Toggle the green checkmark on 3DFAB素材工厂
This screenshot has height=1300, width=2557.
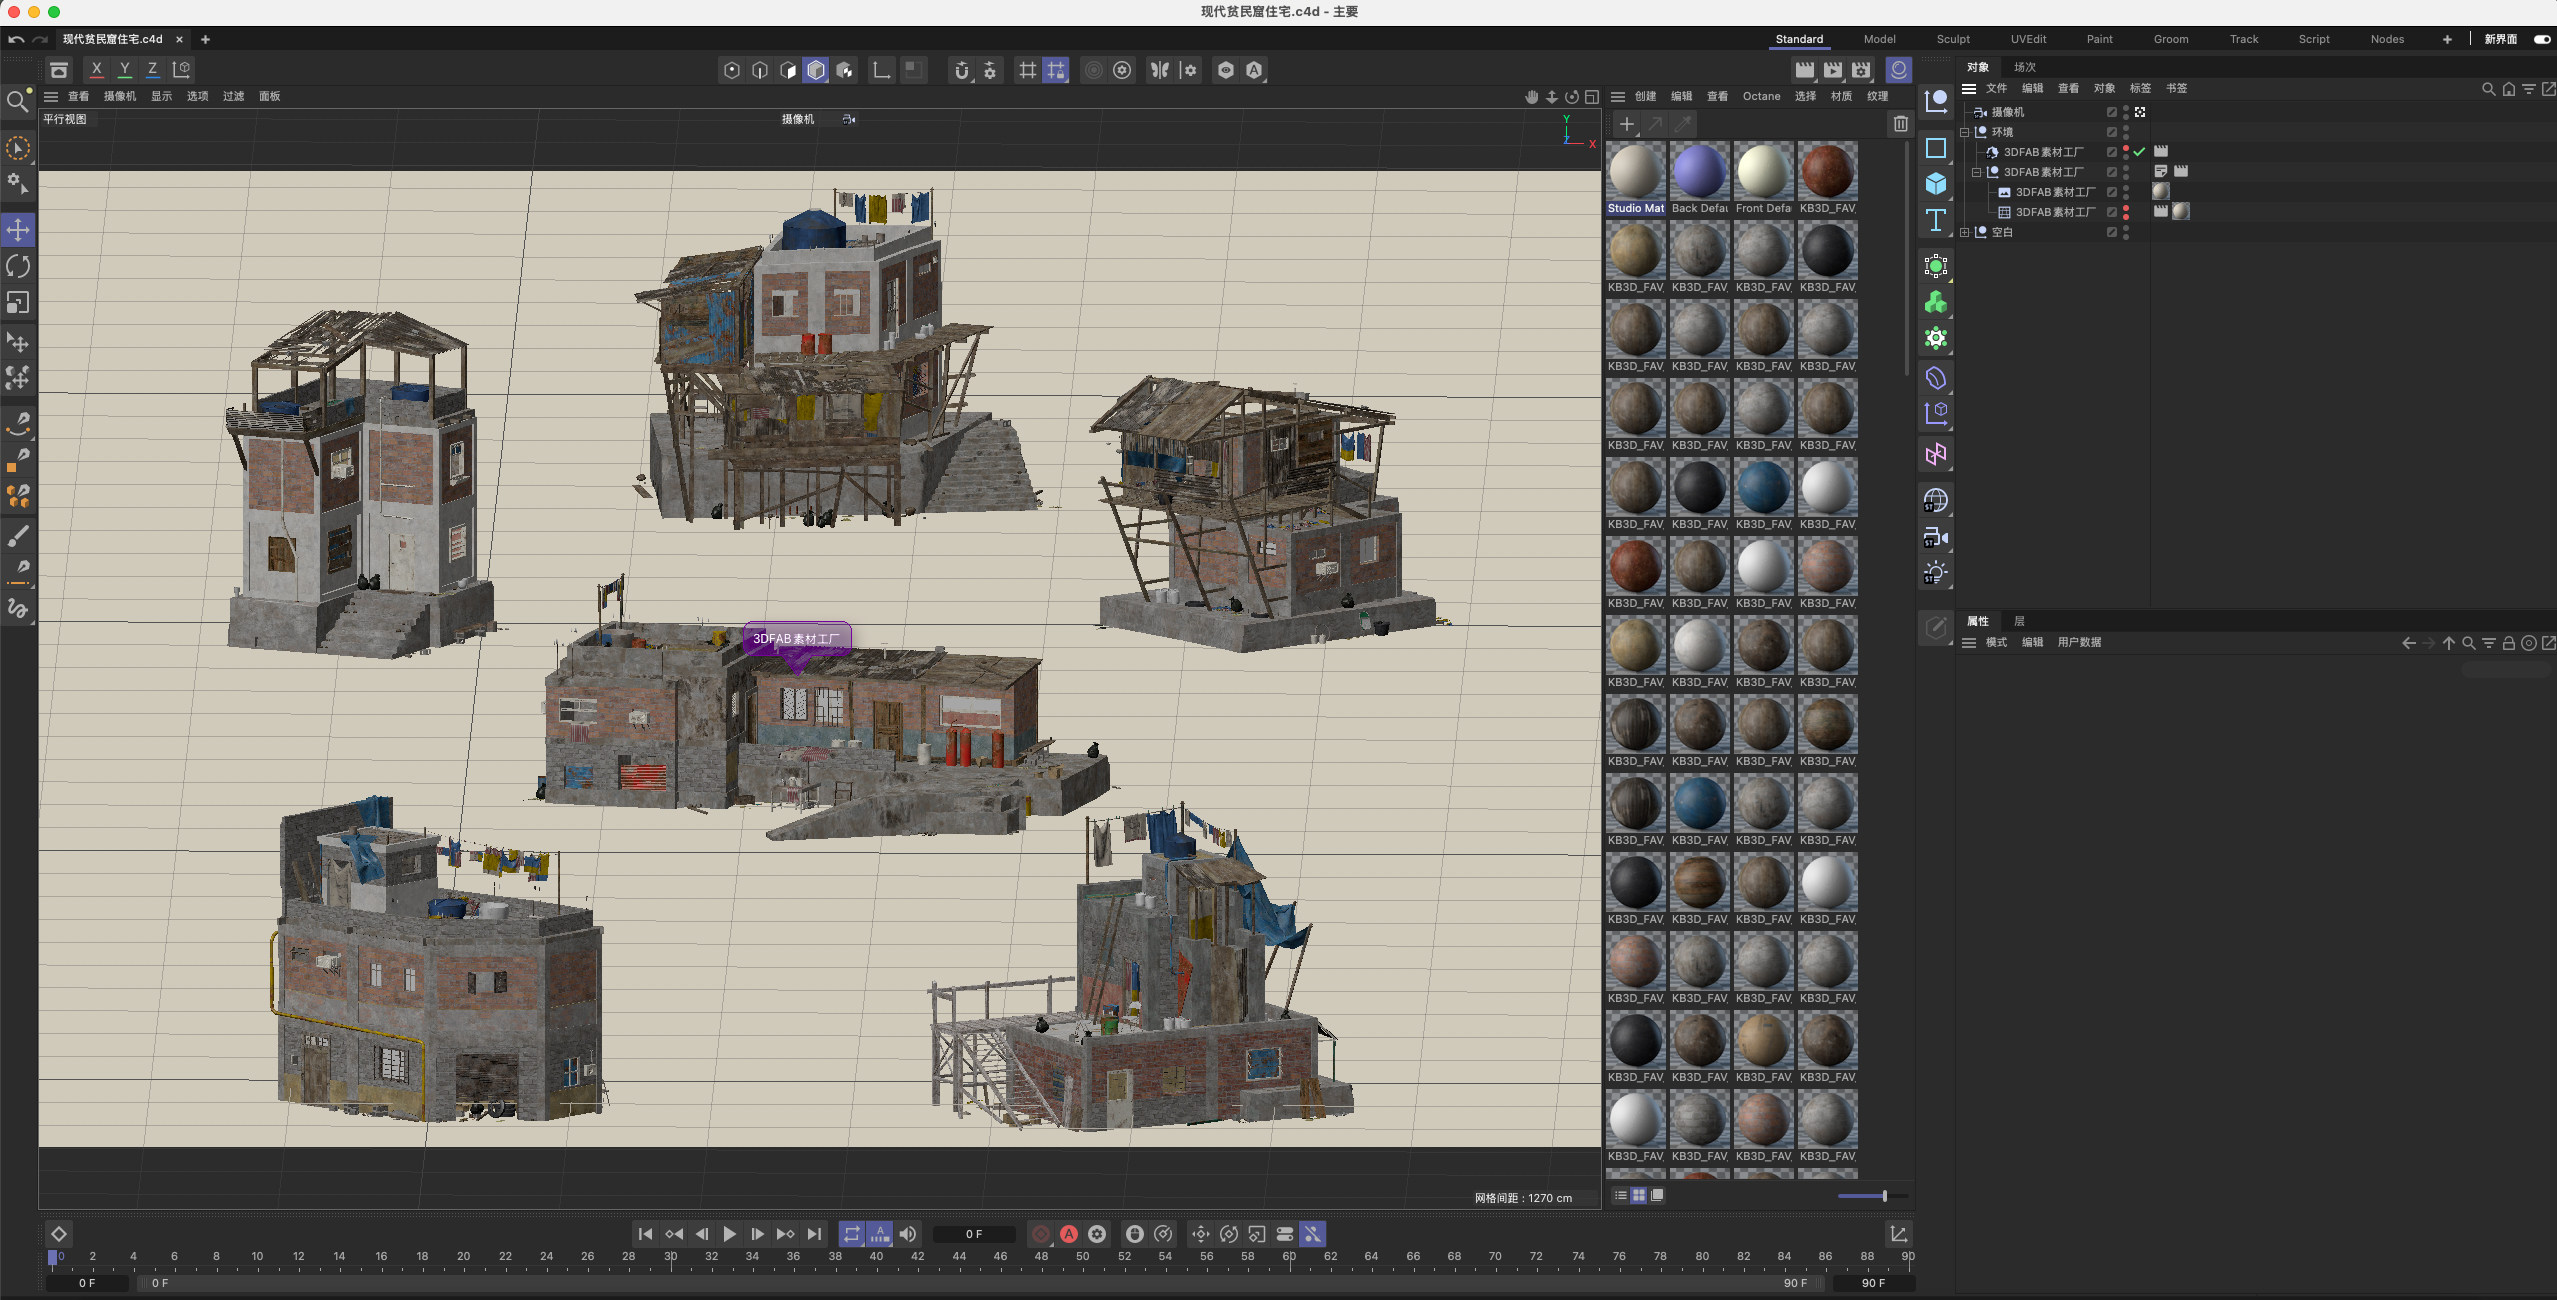click(x=2139, y=152)
